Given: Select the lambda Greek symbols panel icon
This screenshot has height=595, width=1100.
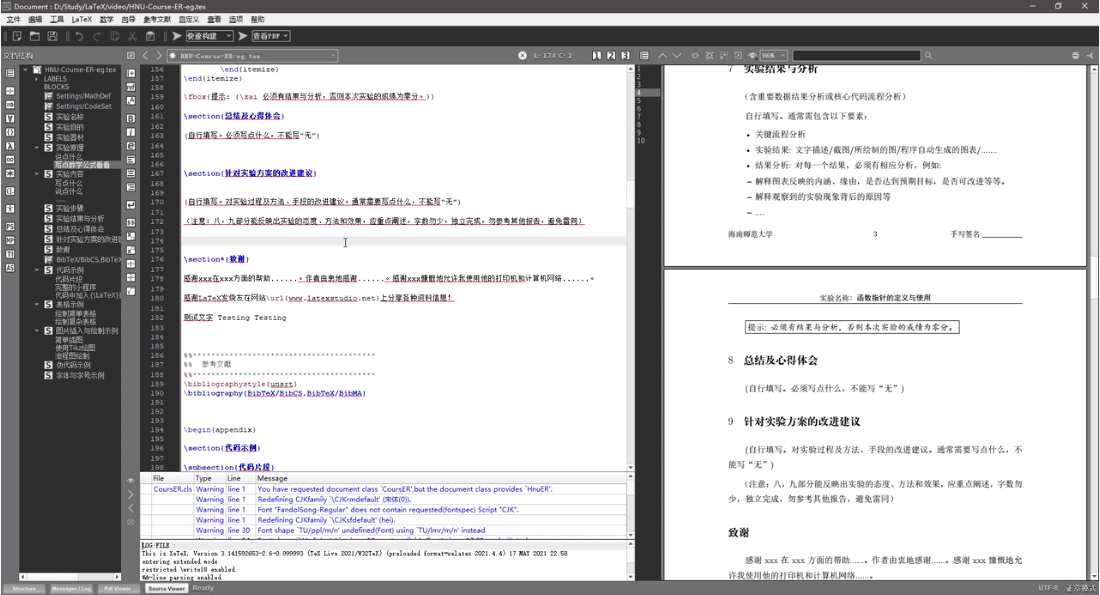Looking at the screenshot, I should (10, 146).
